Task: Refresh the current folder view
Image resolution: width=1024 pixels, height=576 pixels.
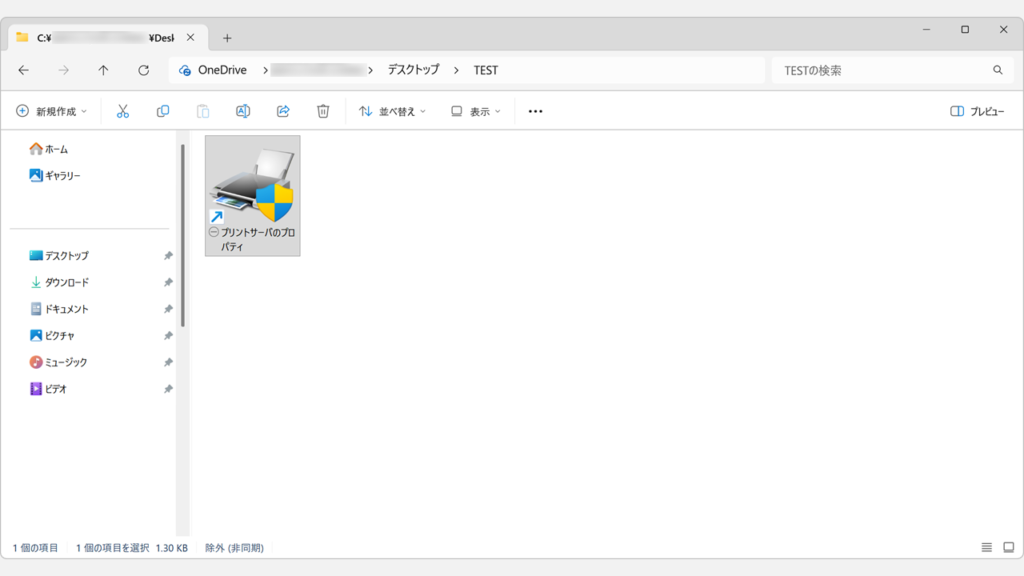Action: click(x=144, y=70)
